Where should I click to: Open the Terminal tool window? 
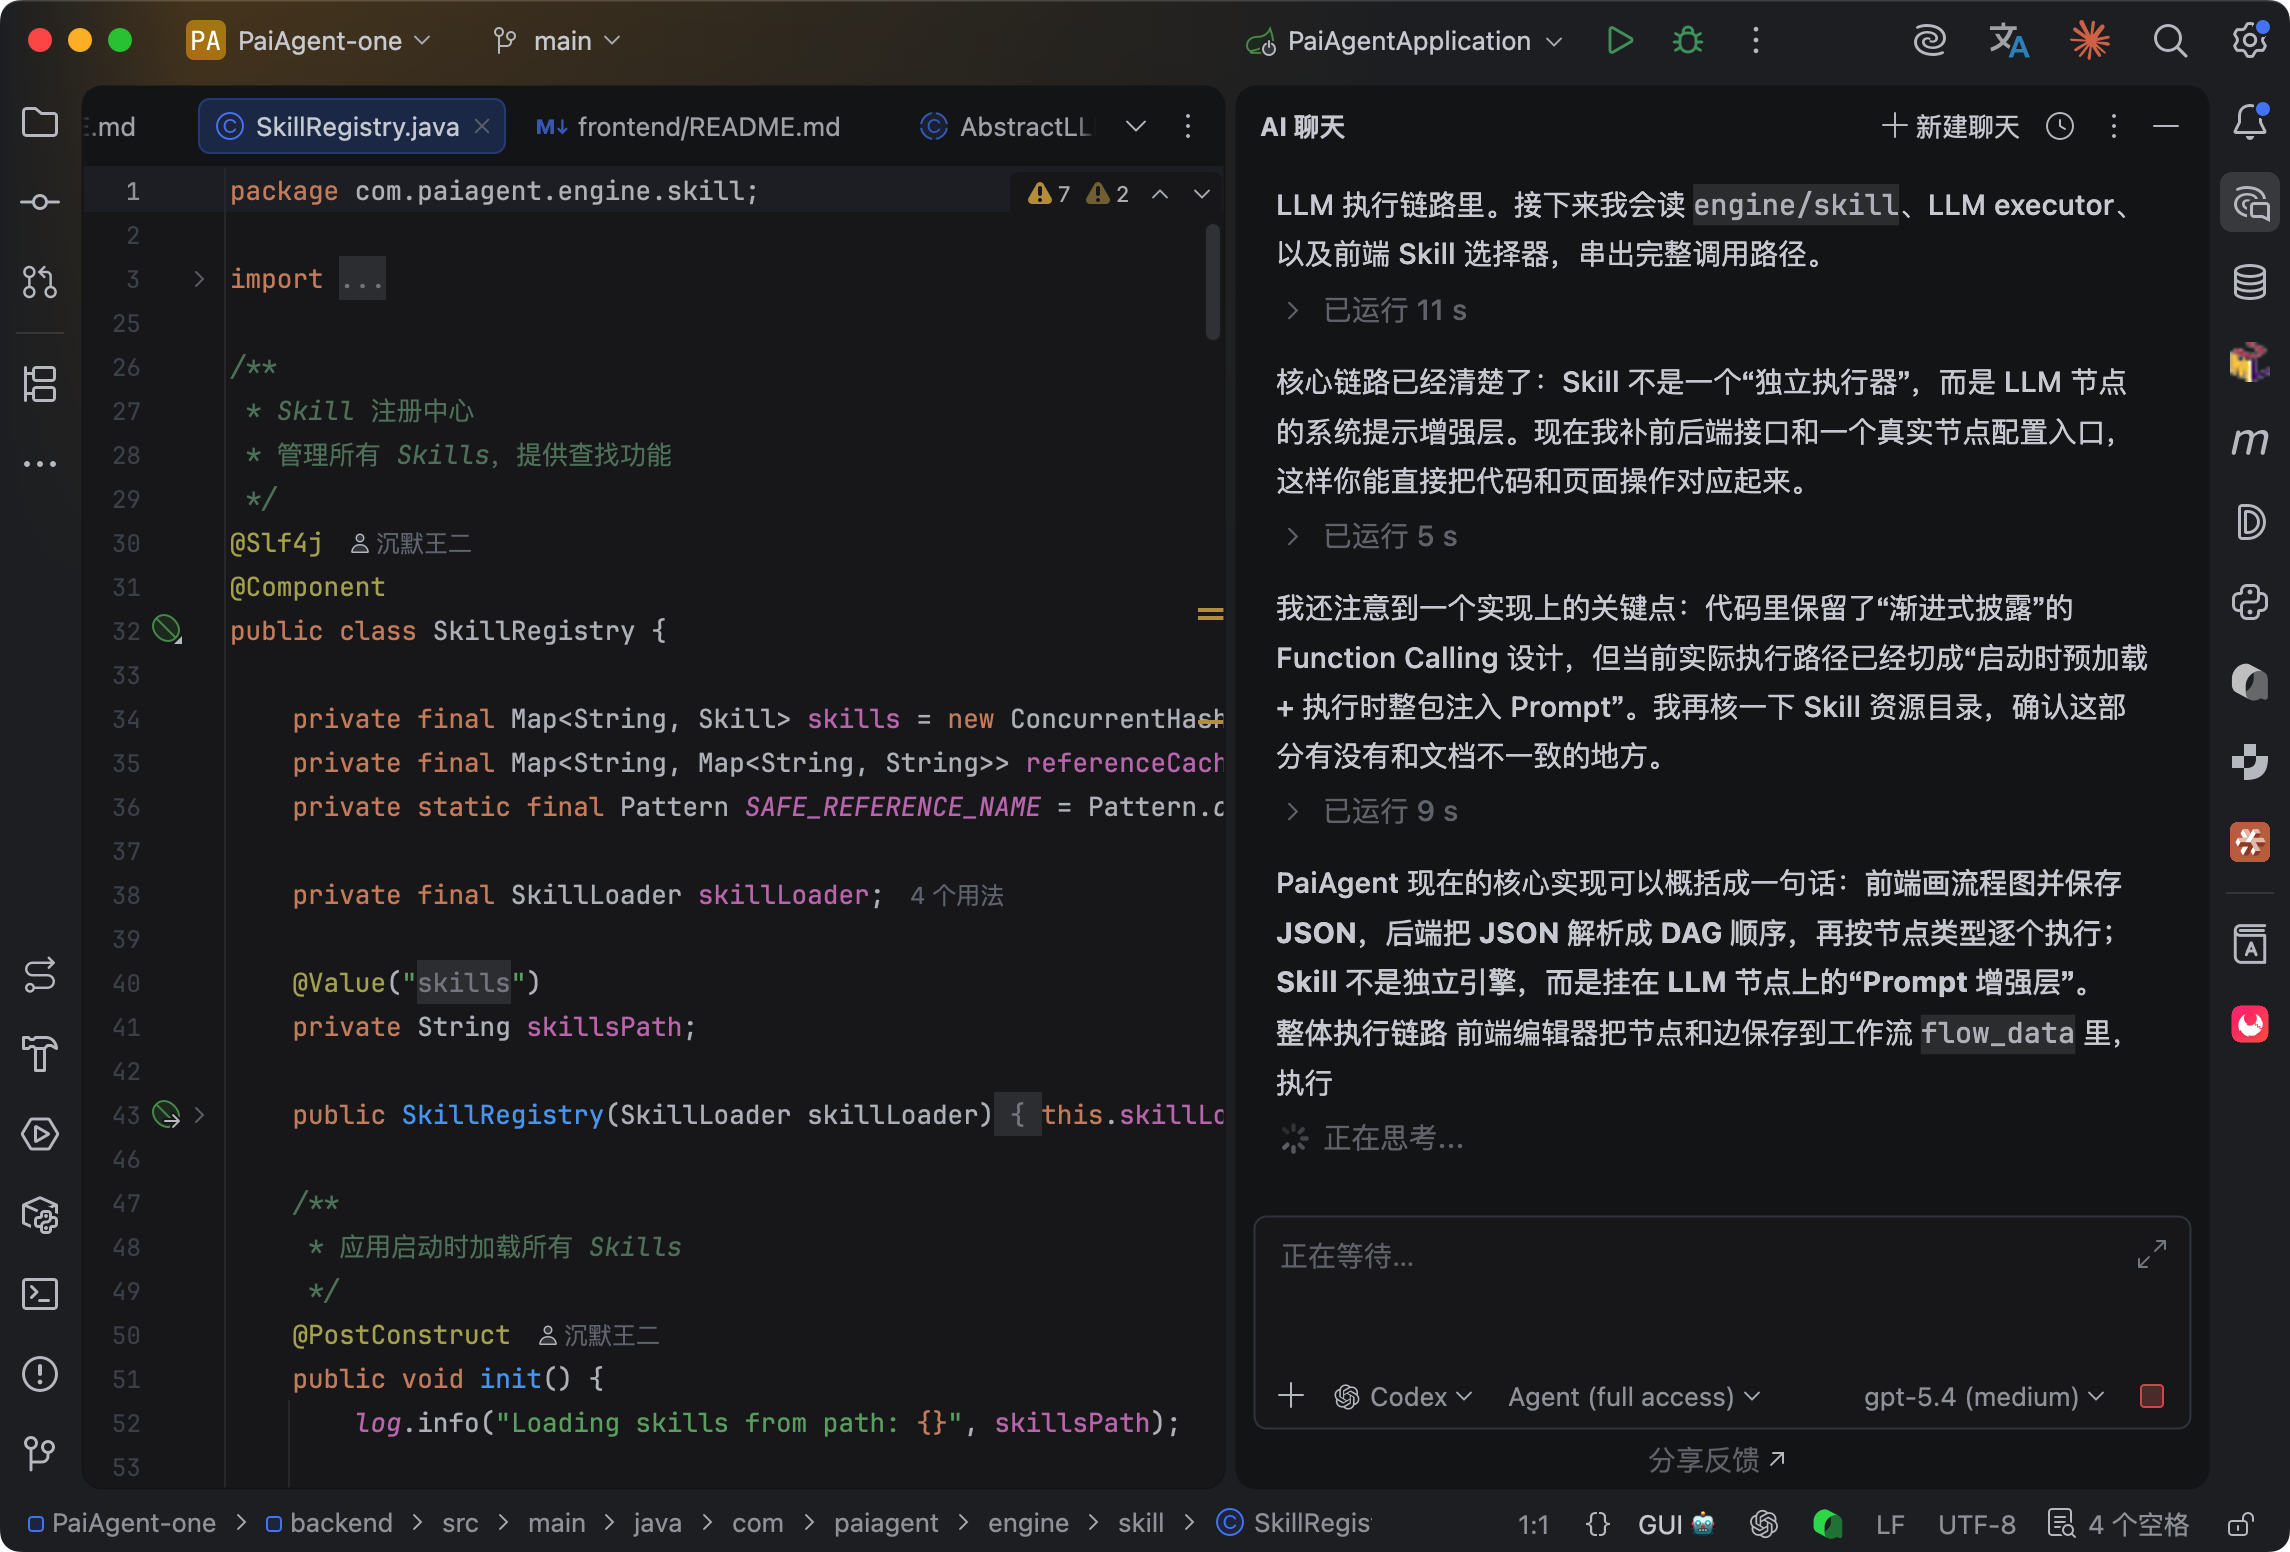click(x=40, y=1294)
